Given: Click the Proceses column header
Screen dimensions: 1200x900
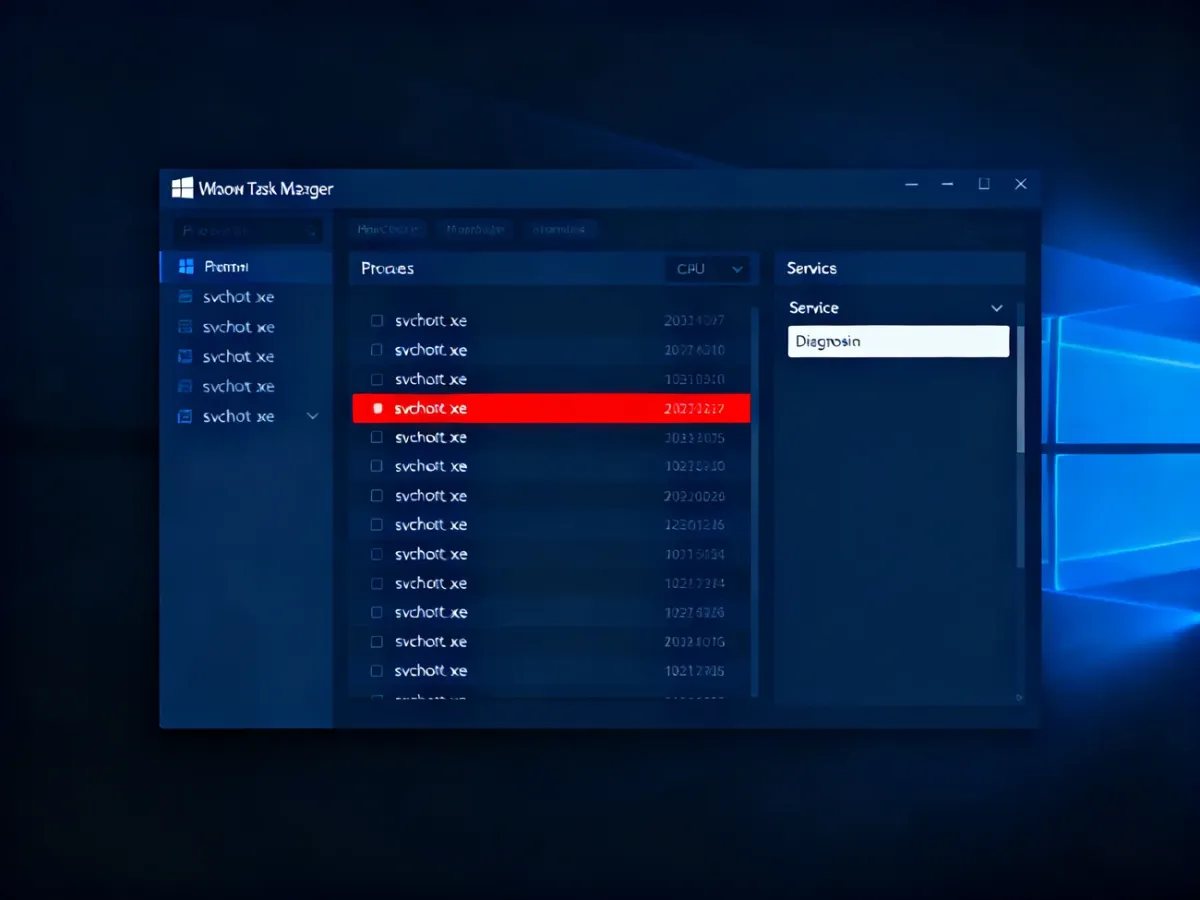Looking at the screenshot, I should pos(387,269).
